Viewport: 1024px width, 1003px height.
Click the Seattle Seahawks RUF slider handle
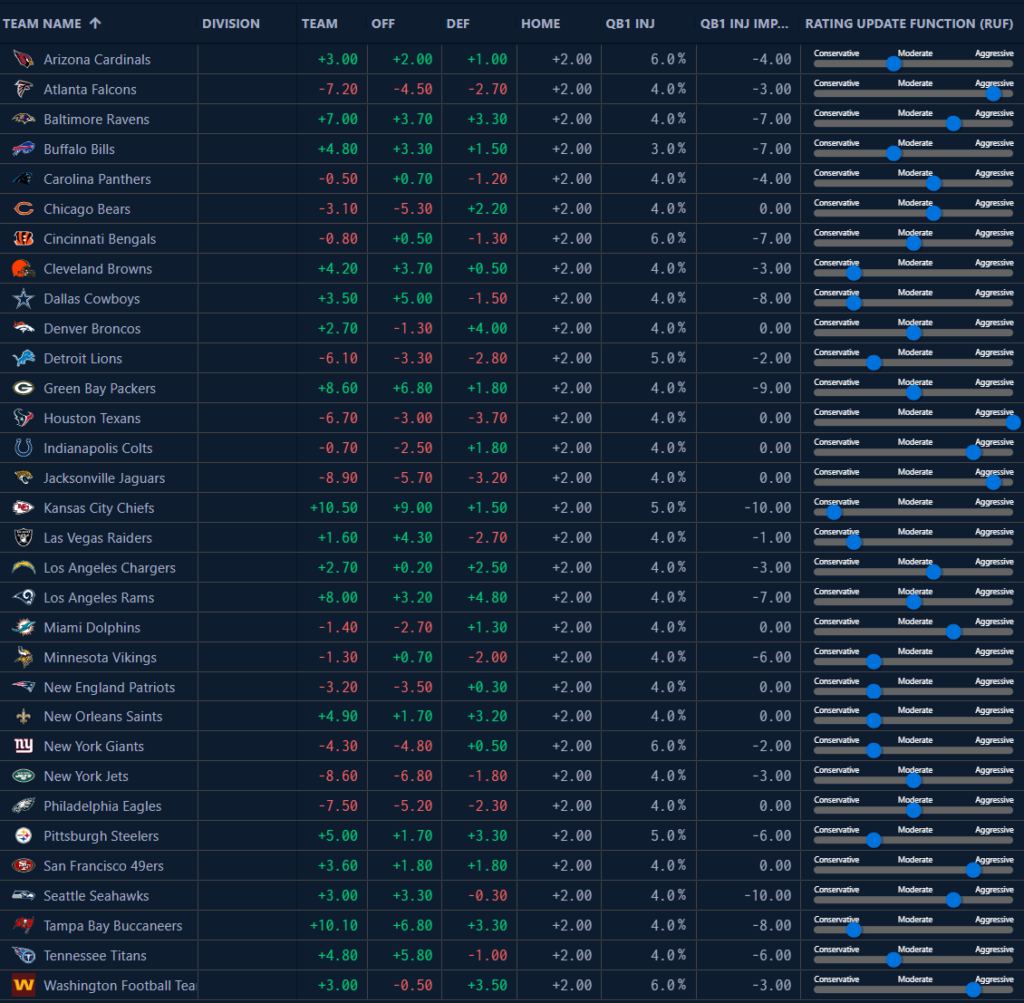(x=953, y=900)
